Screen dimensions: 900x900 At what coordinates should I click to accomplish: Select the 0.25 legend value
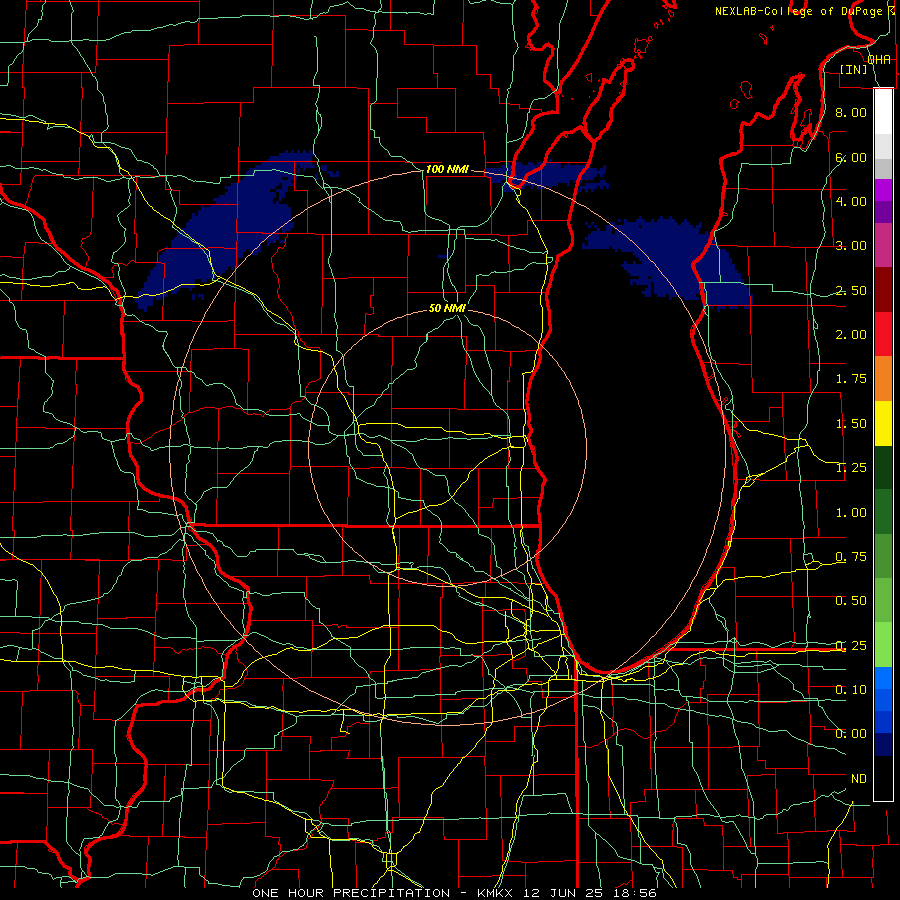(x=851, y=646)
